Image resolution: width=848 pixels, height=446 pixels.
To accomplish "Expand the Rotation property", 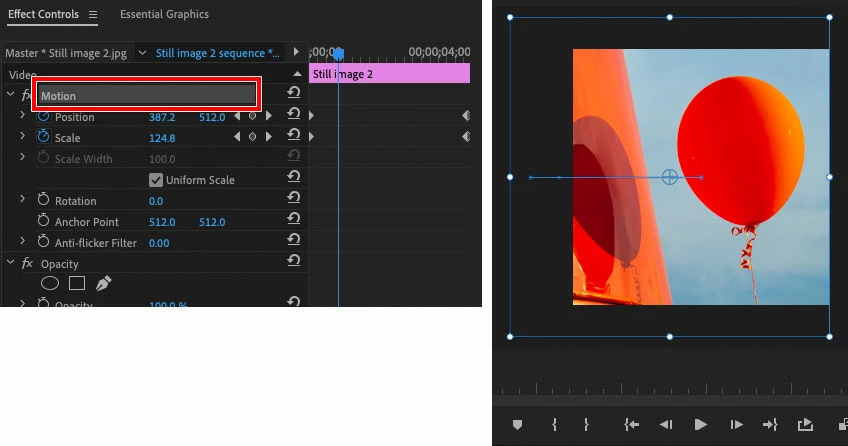I will click(x=22, y=199).
